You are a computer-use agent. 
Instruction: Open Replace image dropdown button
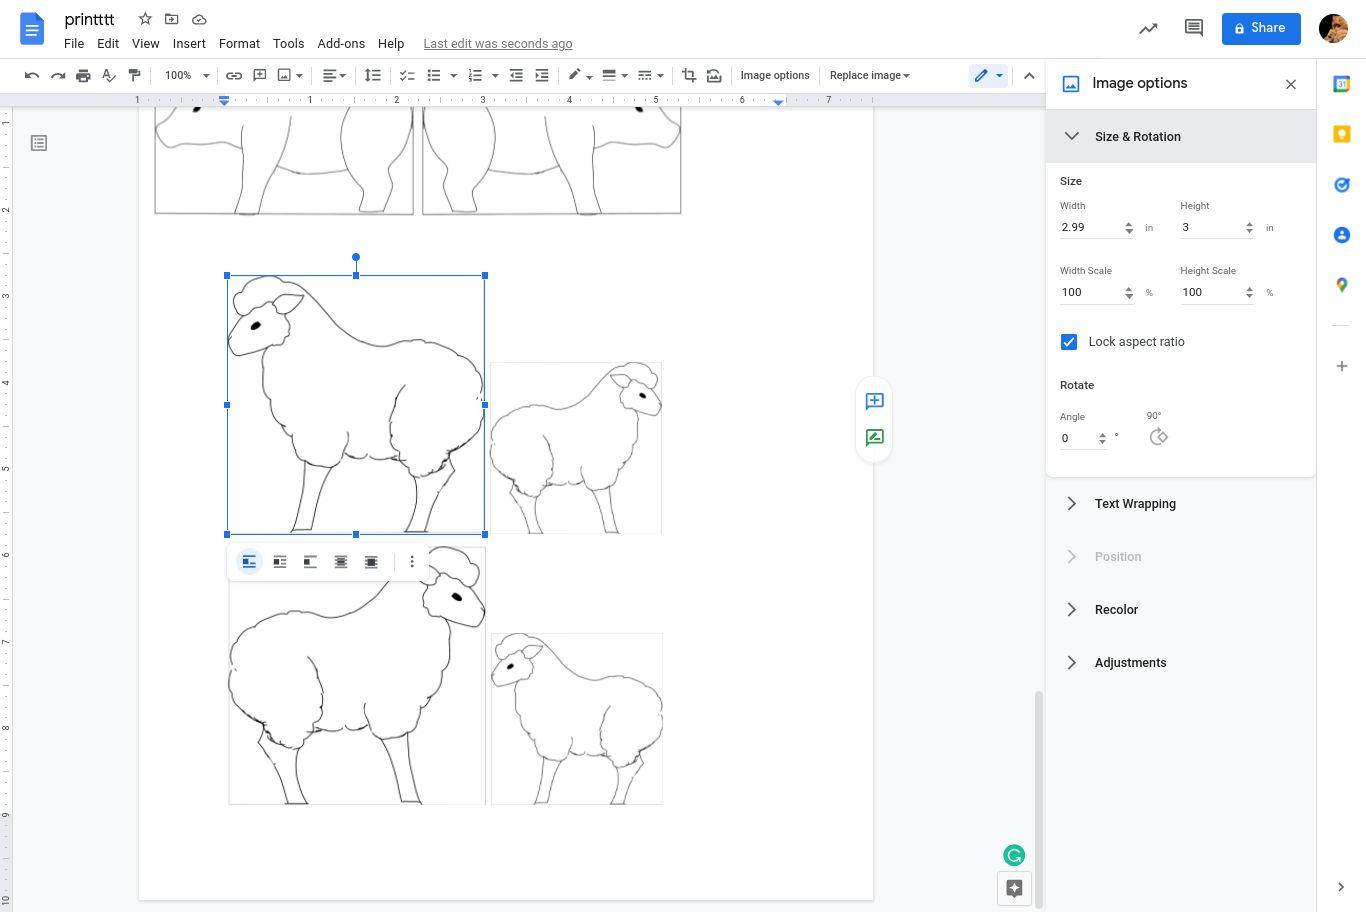tap(870, 75)
